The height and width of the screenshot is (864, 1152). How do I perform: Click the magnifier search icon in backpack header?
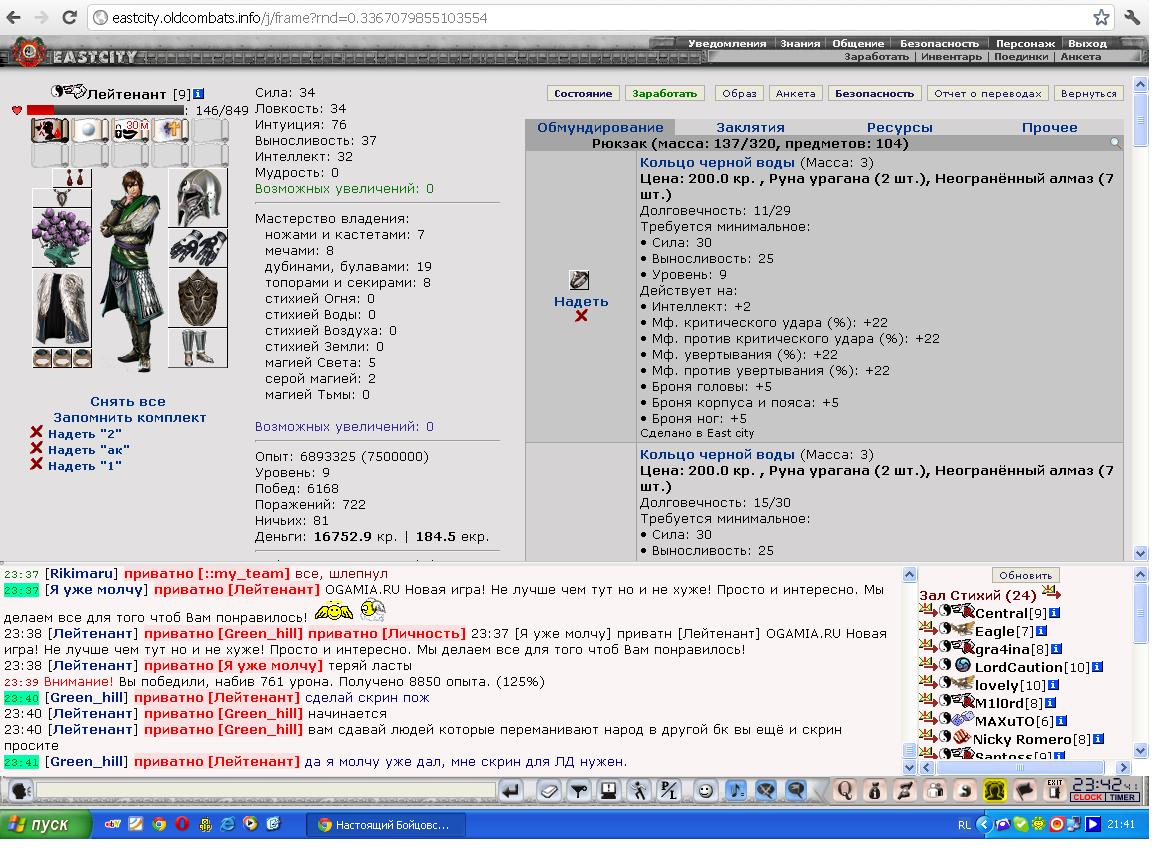point(1115,143)
